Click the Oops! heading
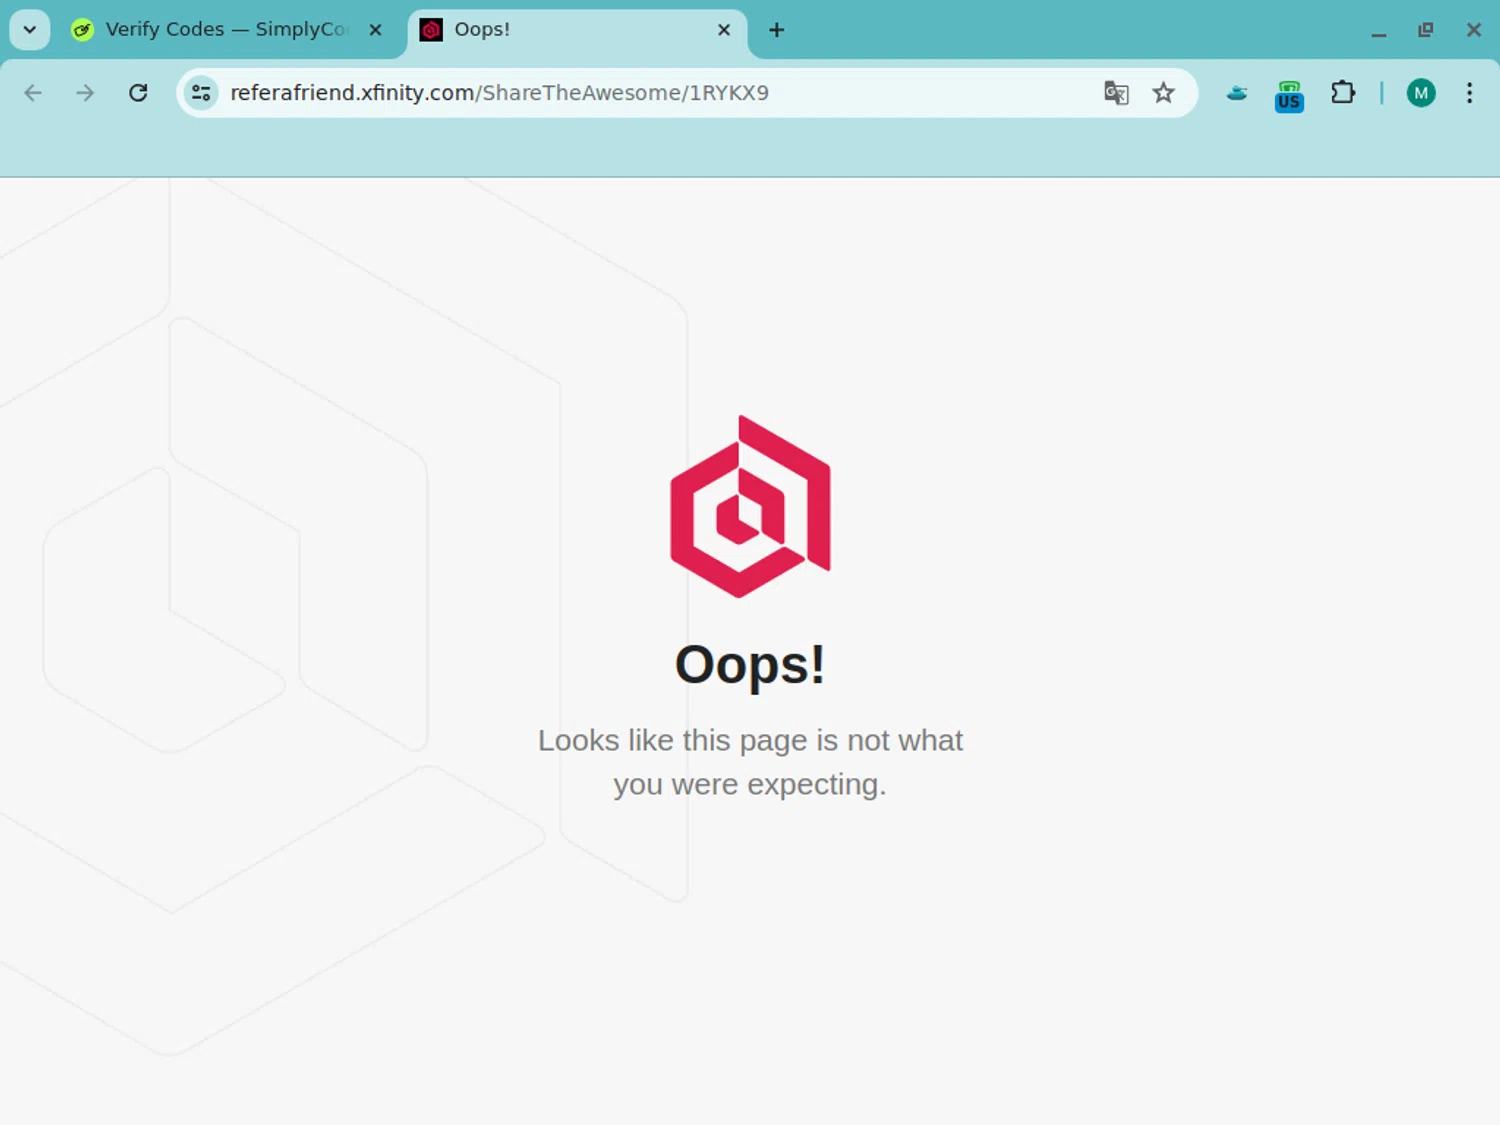The image size is (1500, 1125). coord(750,665)
